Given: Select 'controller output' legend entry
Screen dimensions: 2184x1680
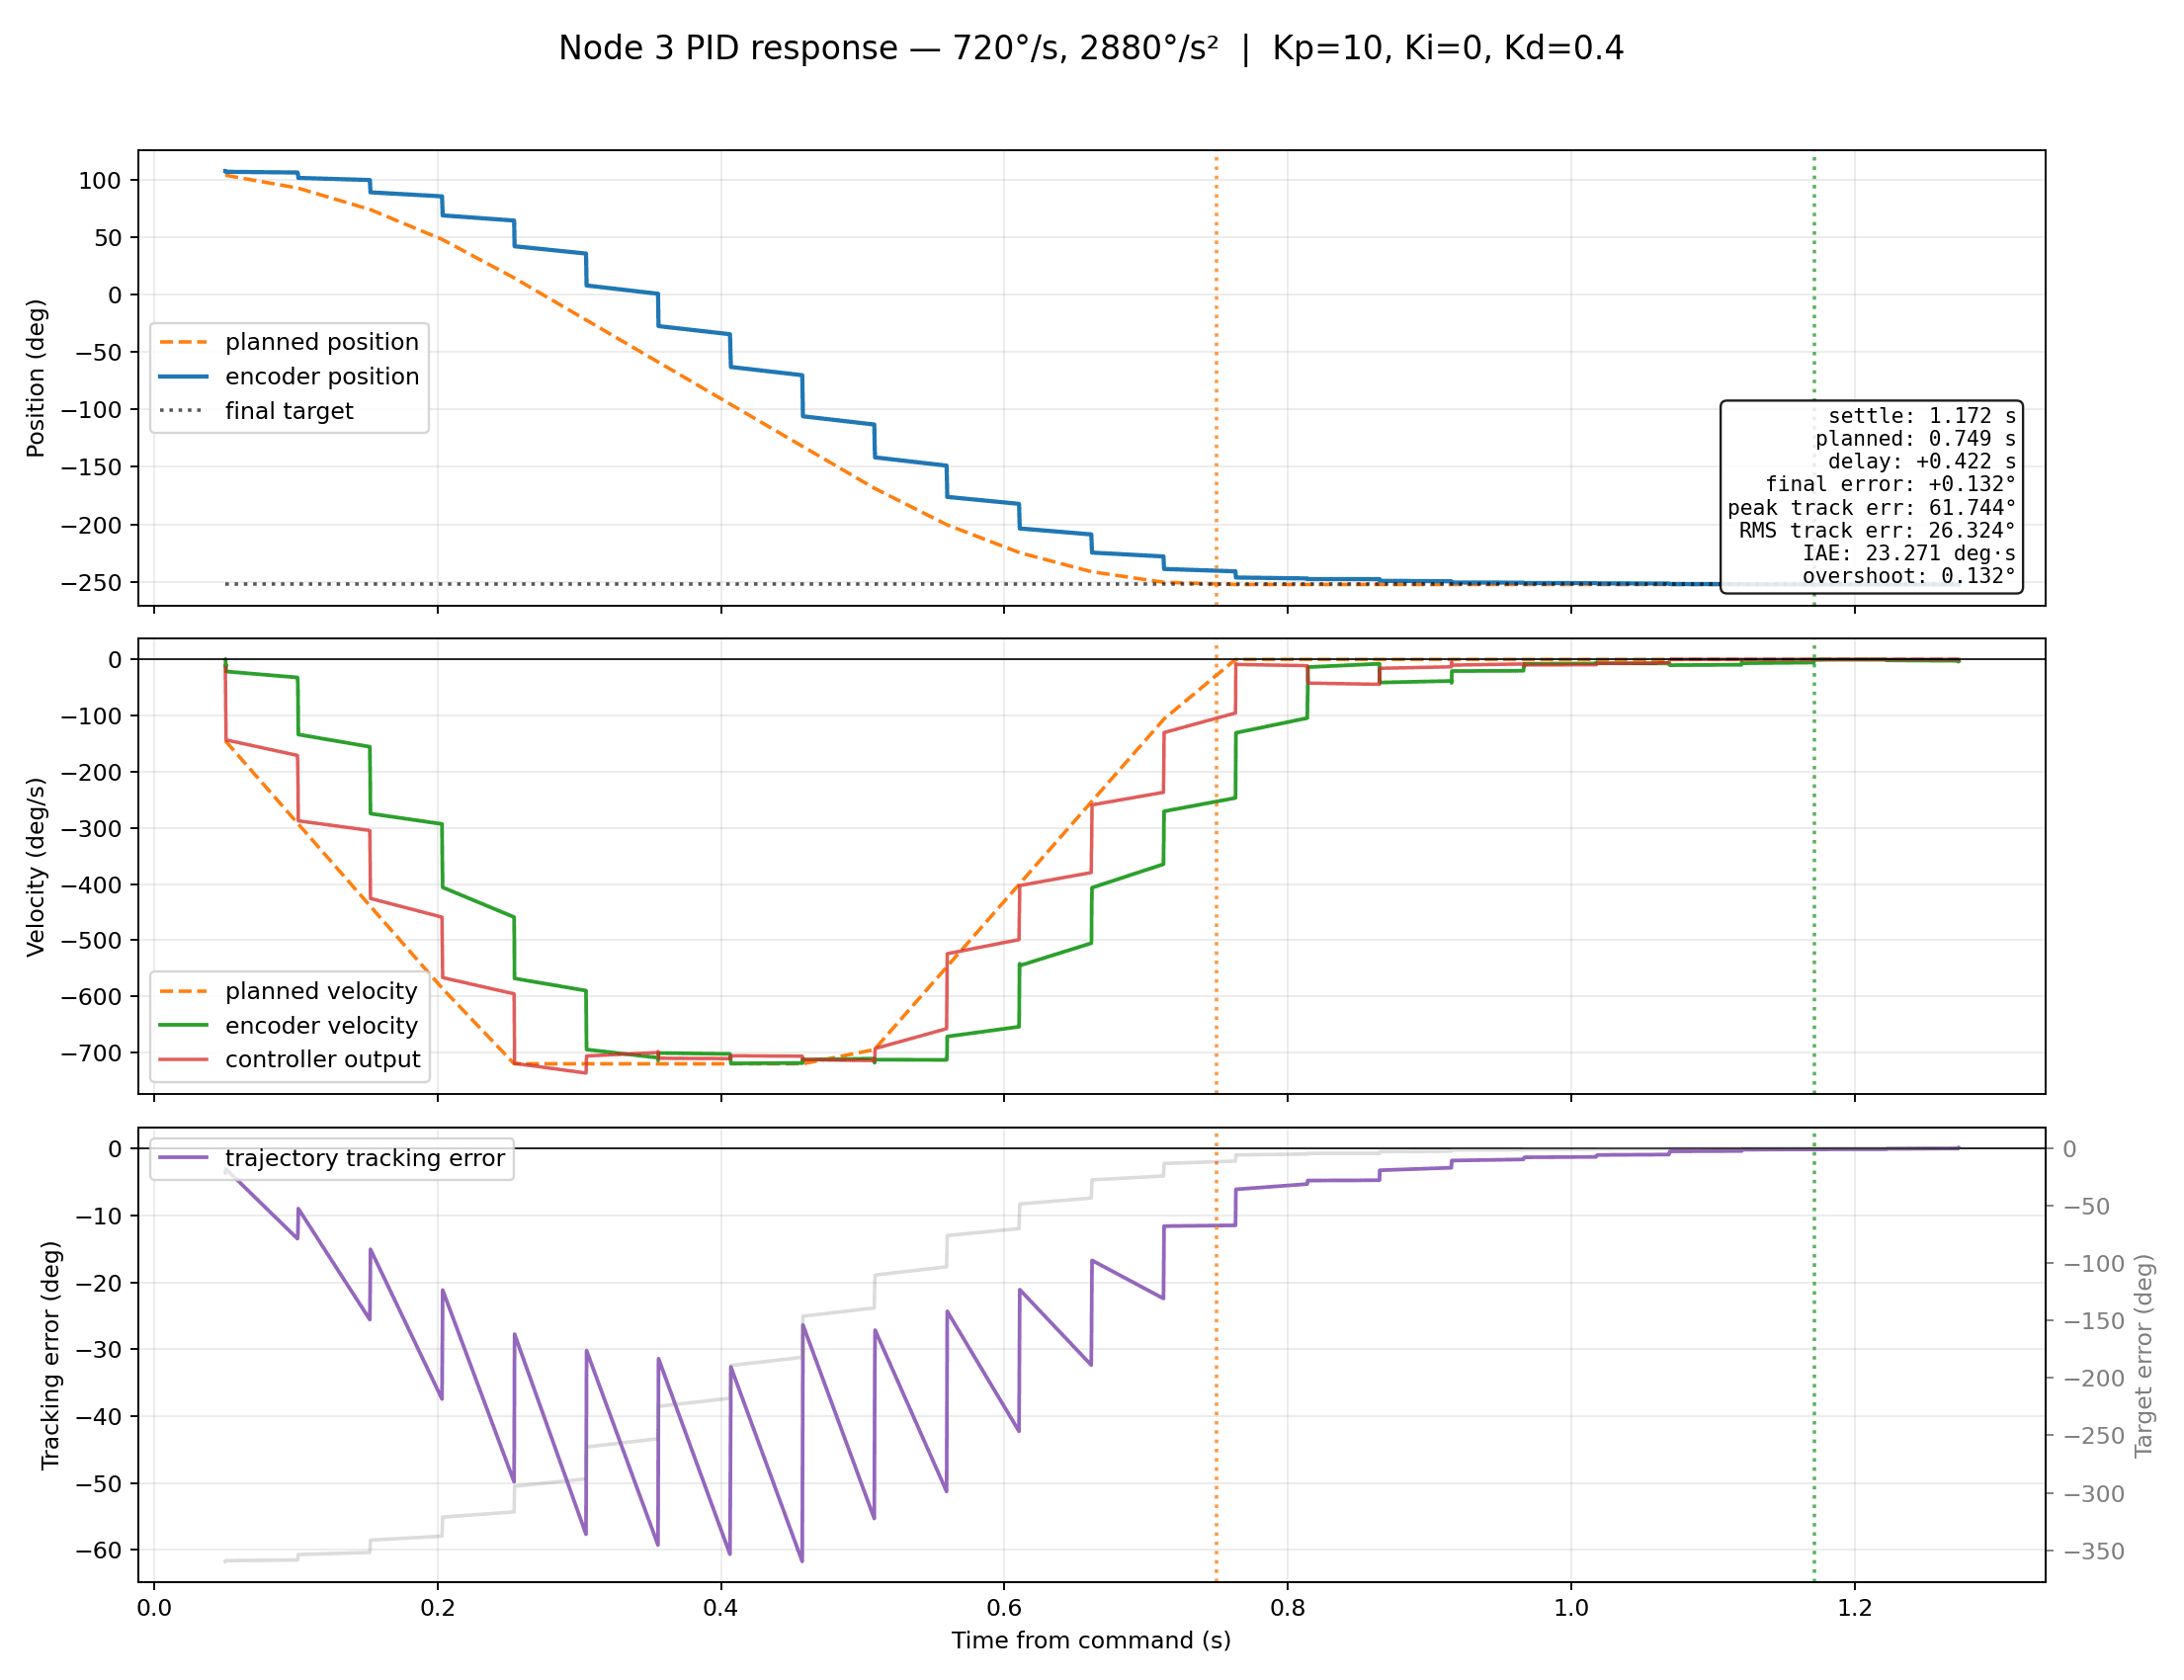Looking at the screenshot, I should tap(290, 1060).
